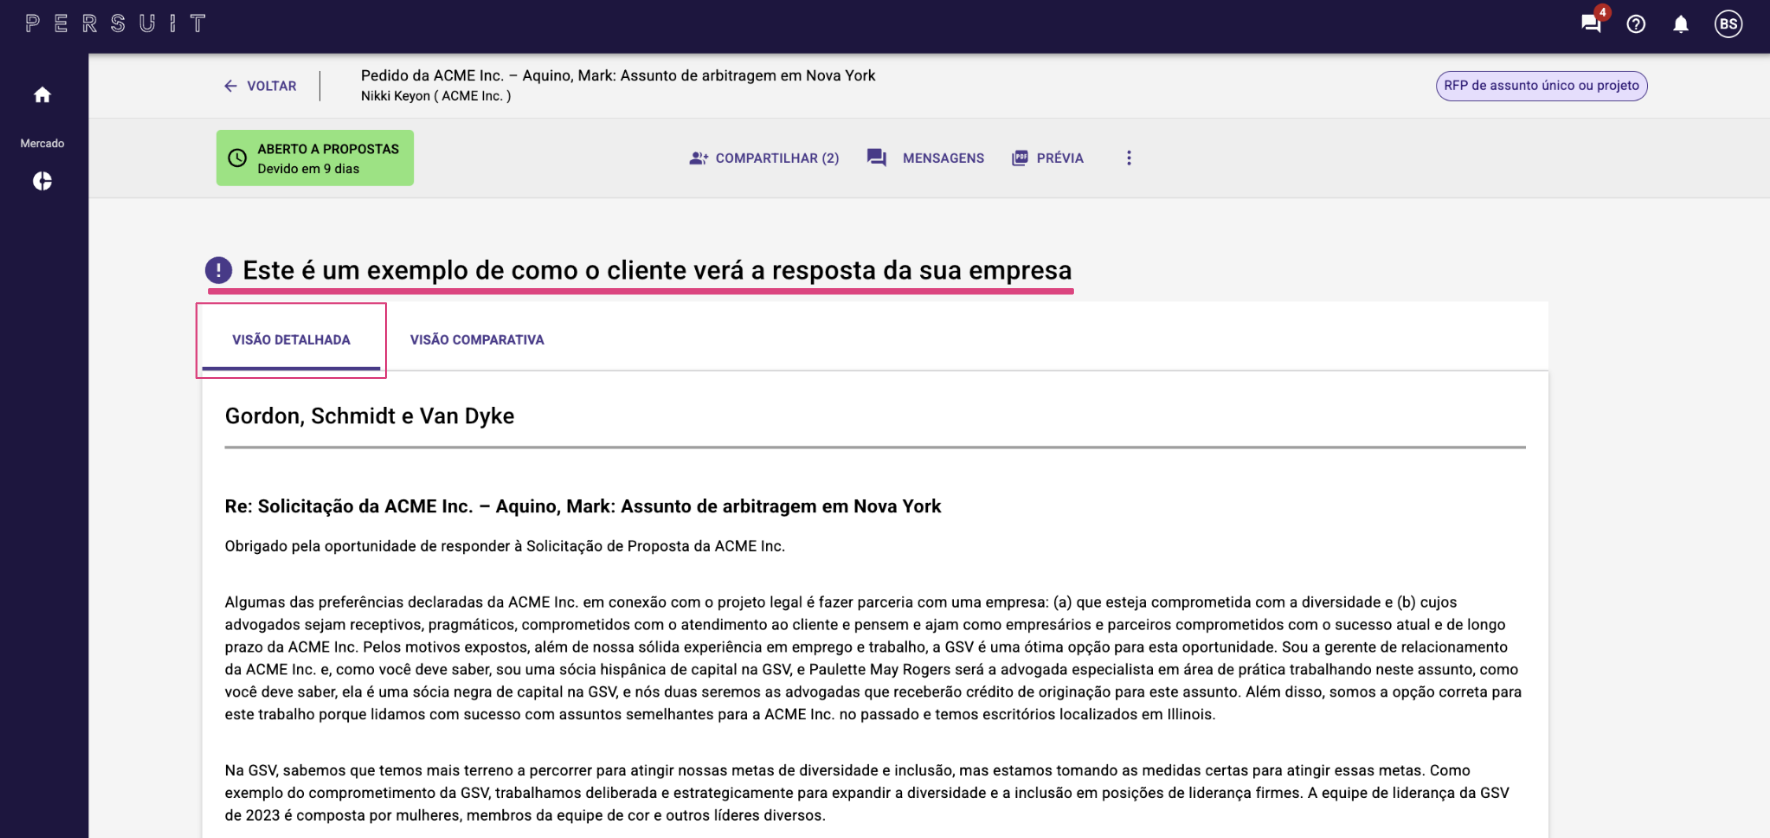Open the notifications bell
The image size is (1770, 838).
pos(1681,24)
